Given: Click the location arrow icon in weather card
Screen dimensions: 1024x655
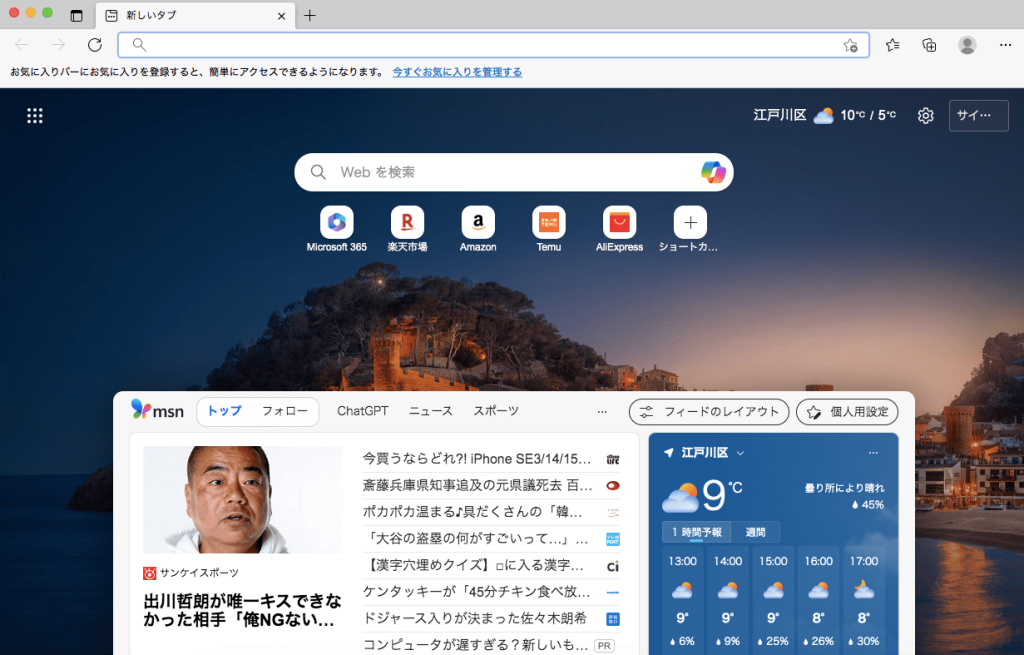Looking at the screenshot, I should coord(668,453).
